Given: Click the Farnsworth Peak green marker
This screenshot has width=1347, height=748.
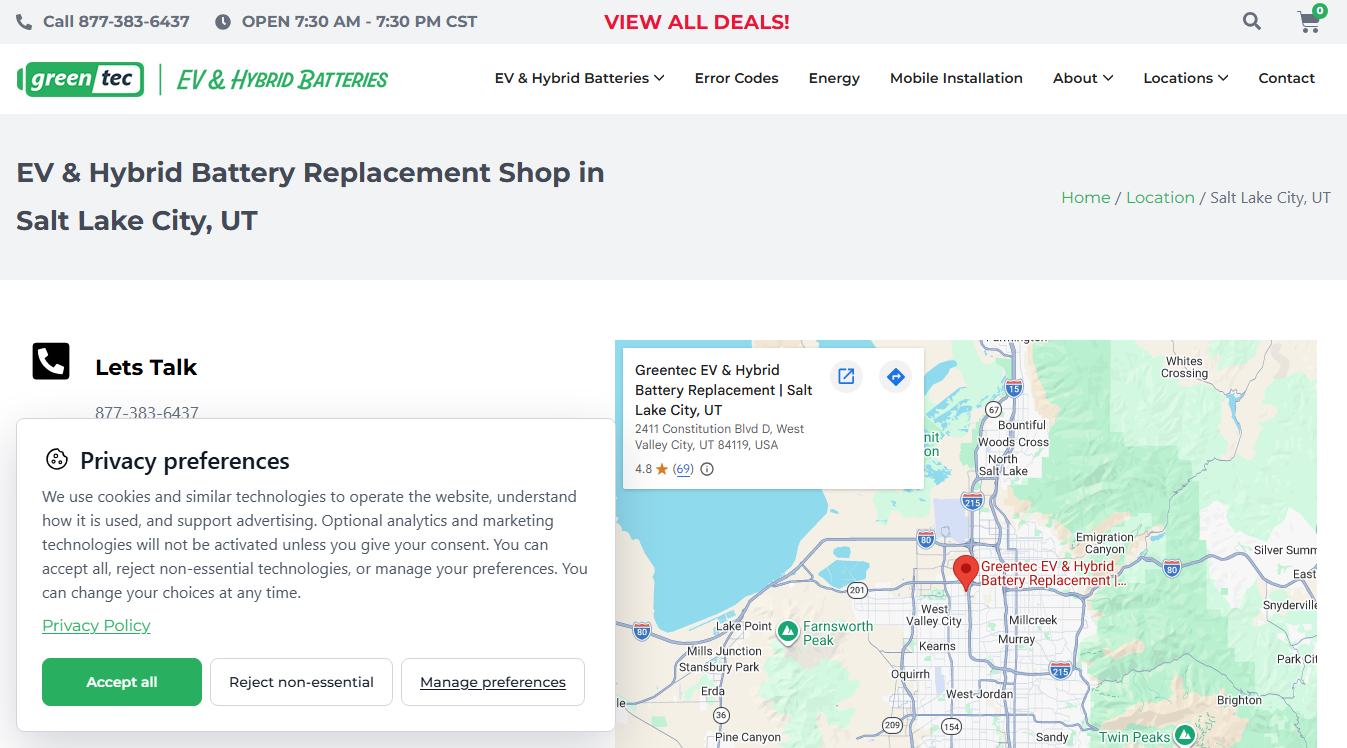Looking at the screenshot, I should 788,632.
